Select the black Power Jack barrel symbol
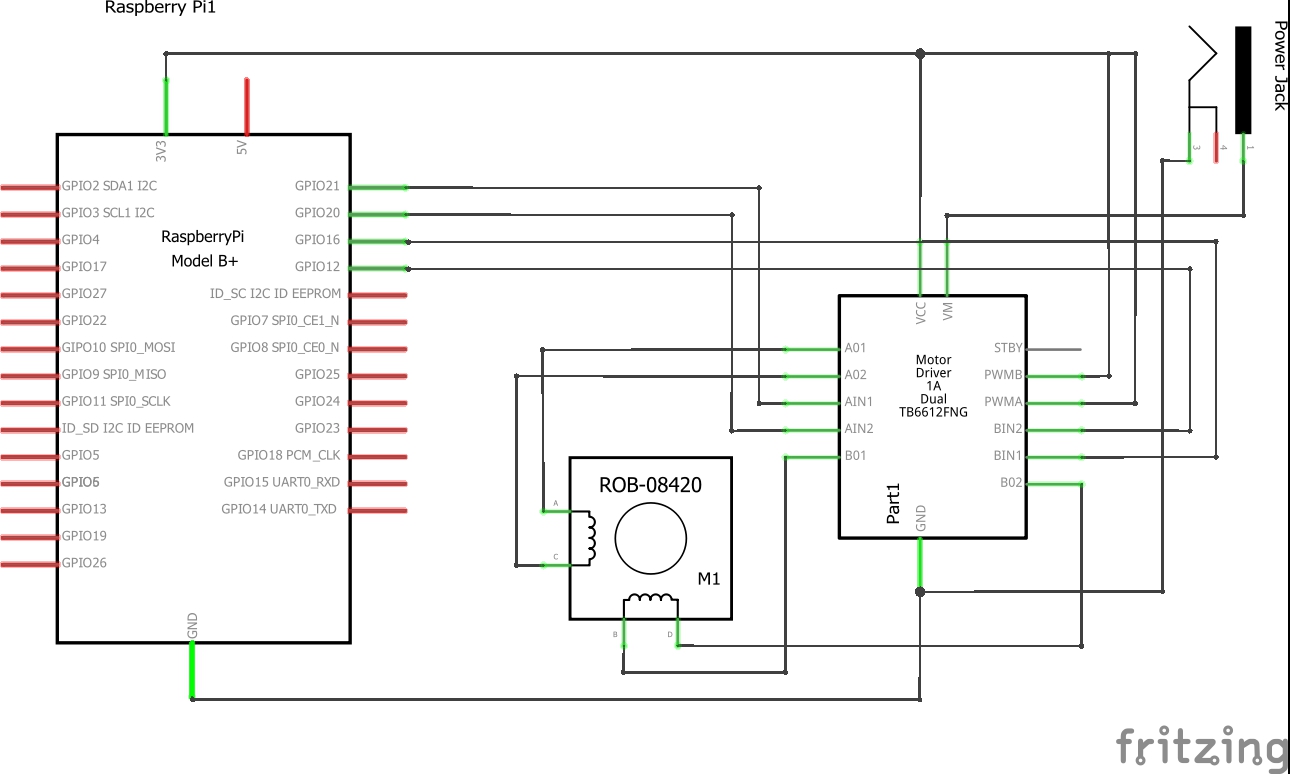This screenshot has height=774, width=1290. click(1243, 80)
